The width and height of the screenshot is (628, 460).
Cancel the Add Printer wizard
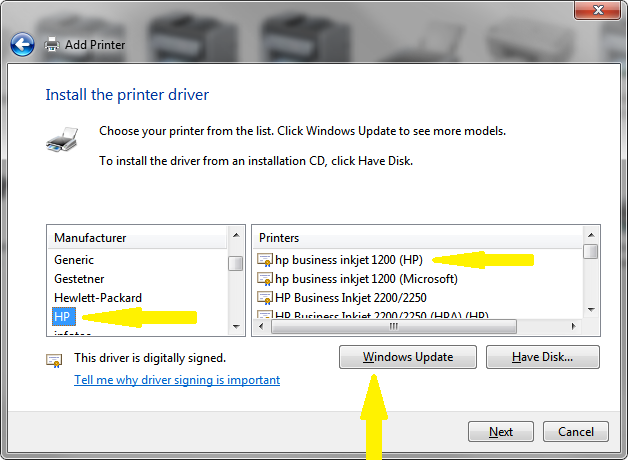[x=576, y=432]
